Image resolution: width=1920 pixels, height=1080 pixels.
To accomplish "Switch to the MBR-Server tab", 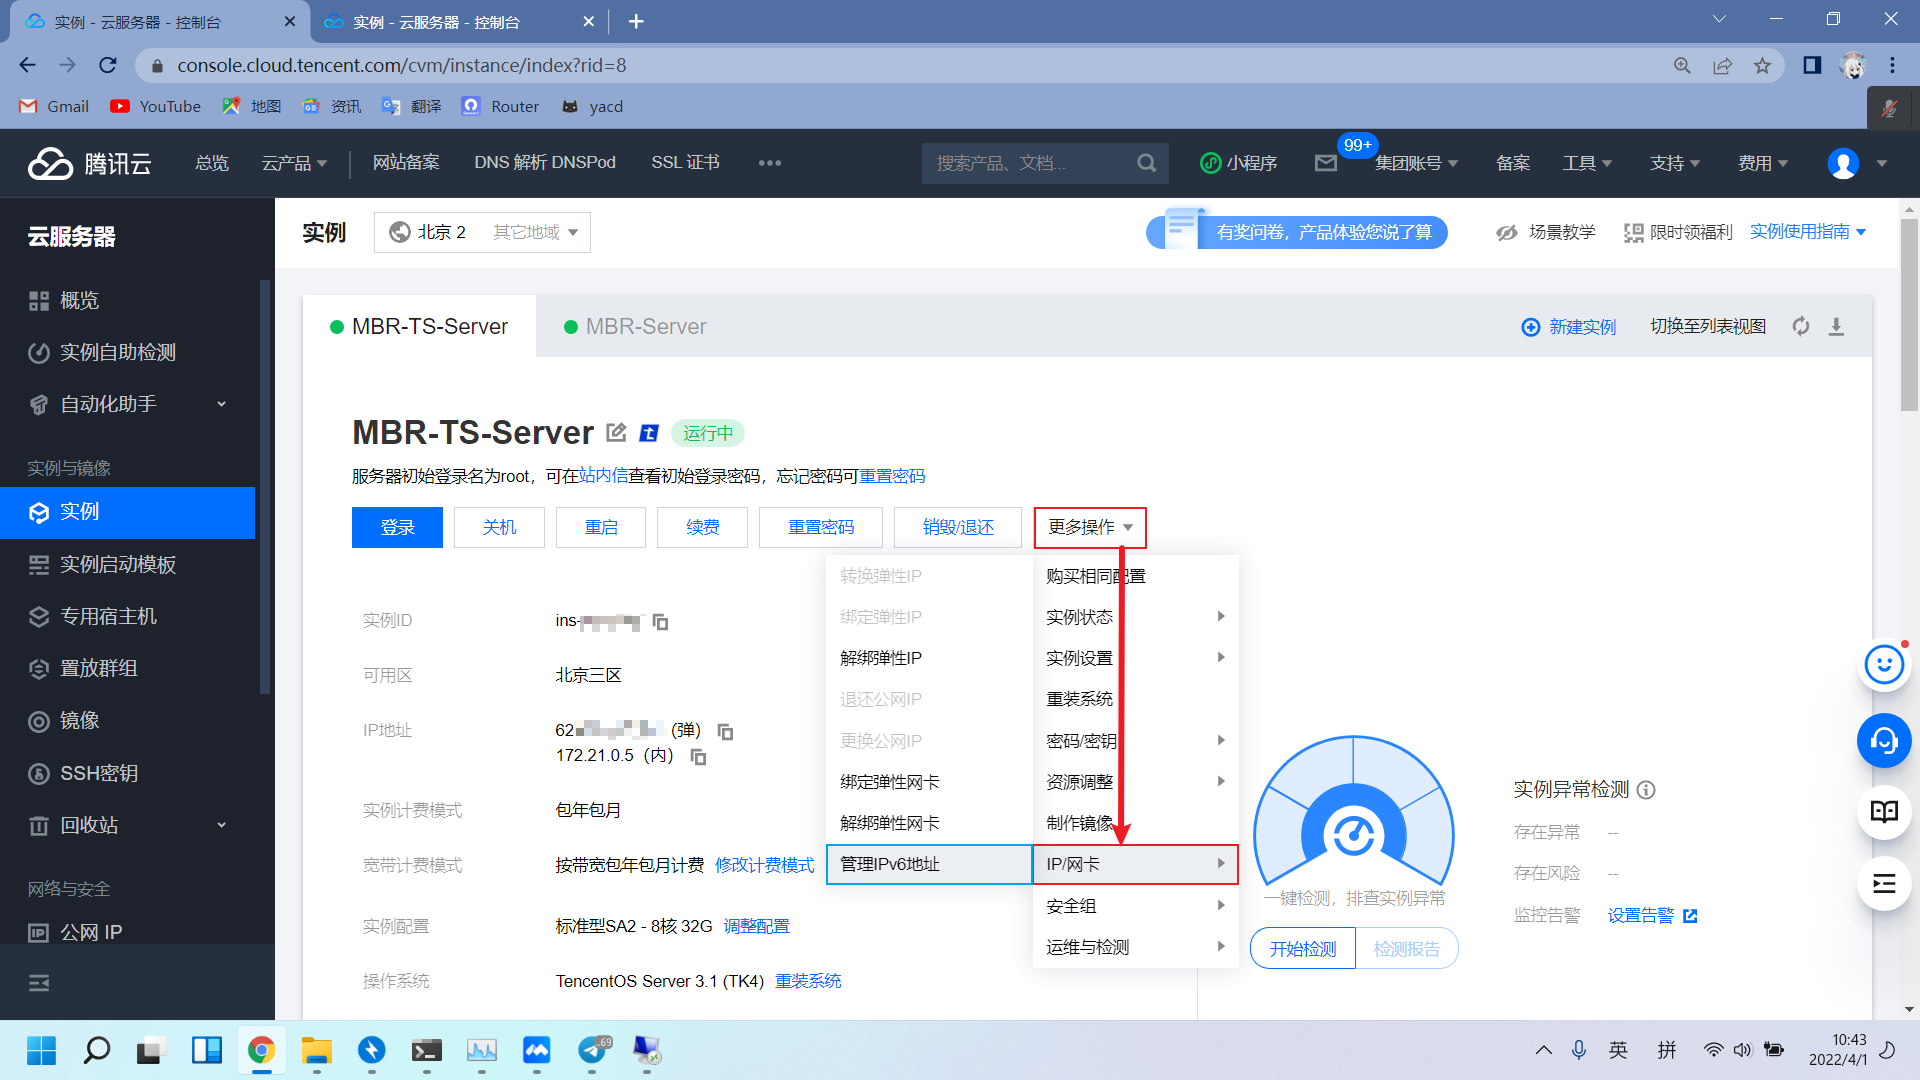I will click(635, 327).
